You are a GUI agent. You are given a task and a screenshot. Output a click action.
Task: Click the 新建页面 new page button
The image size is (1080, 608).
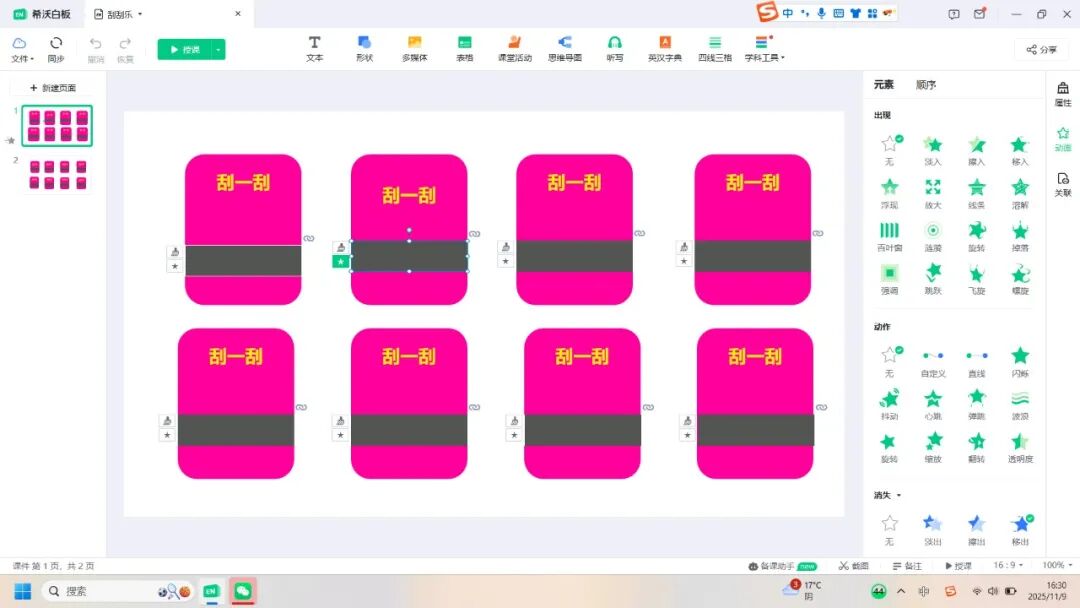click(x=54, y=88)
